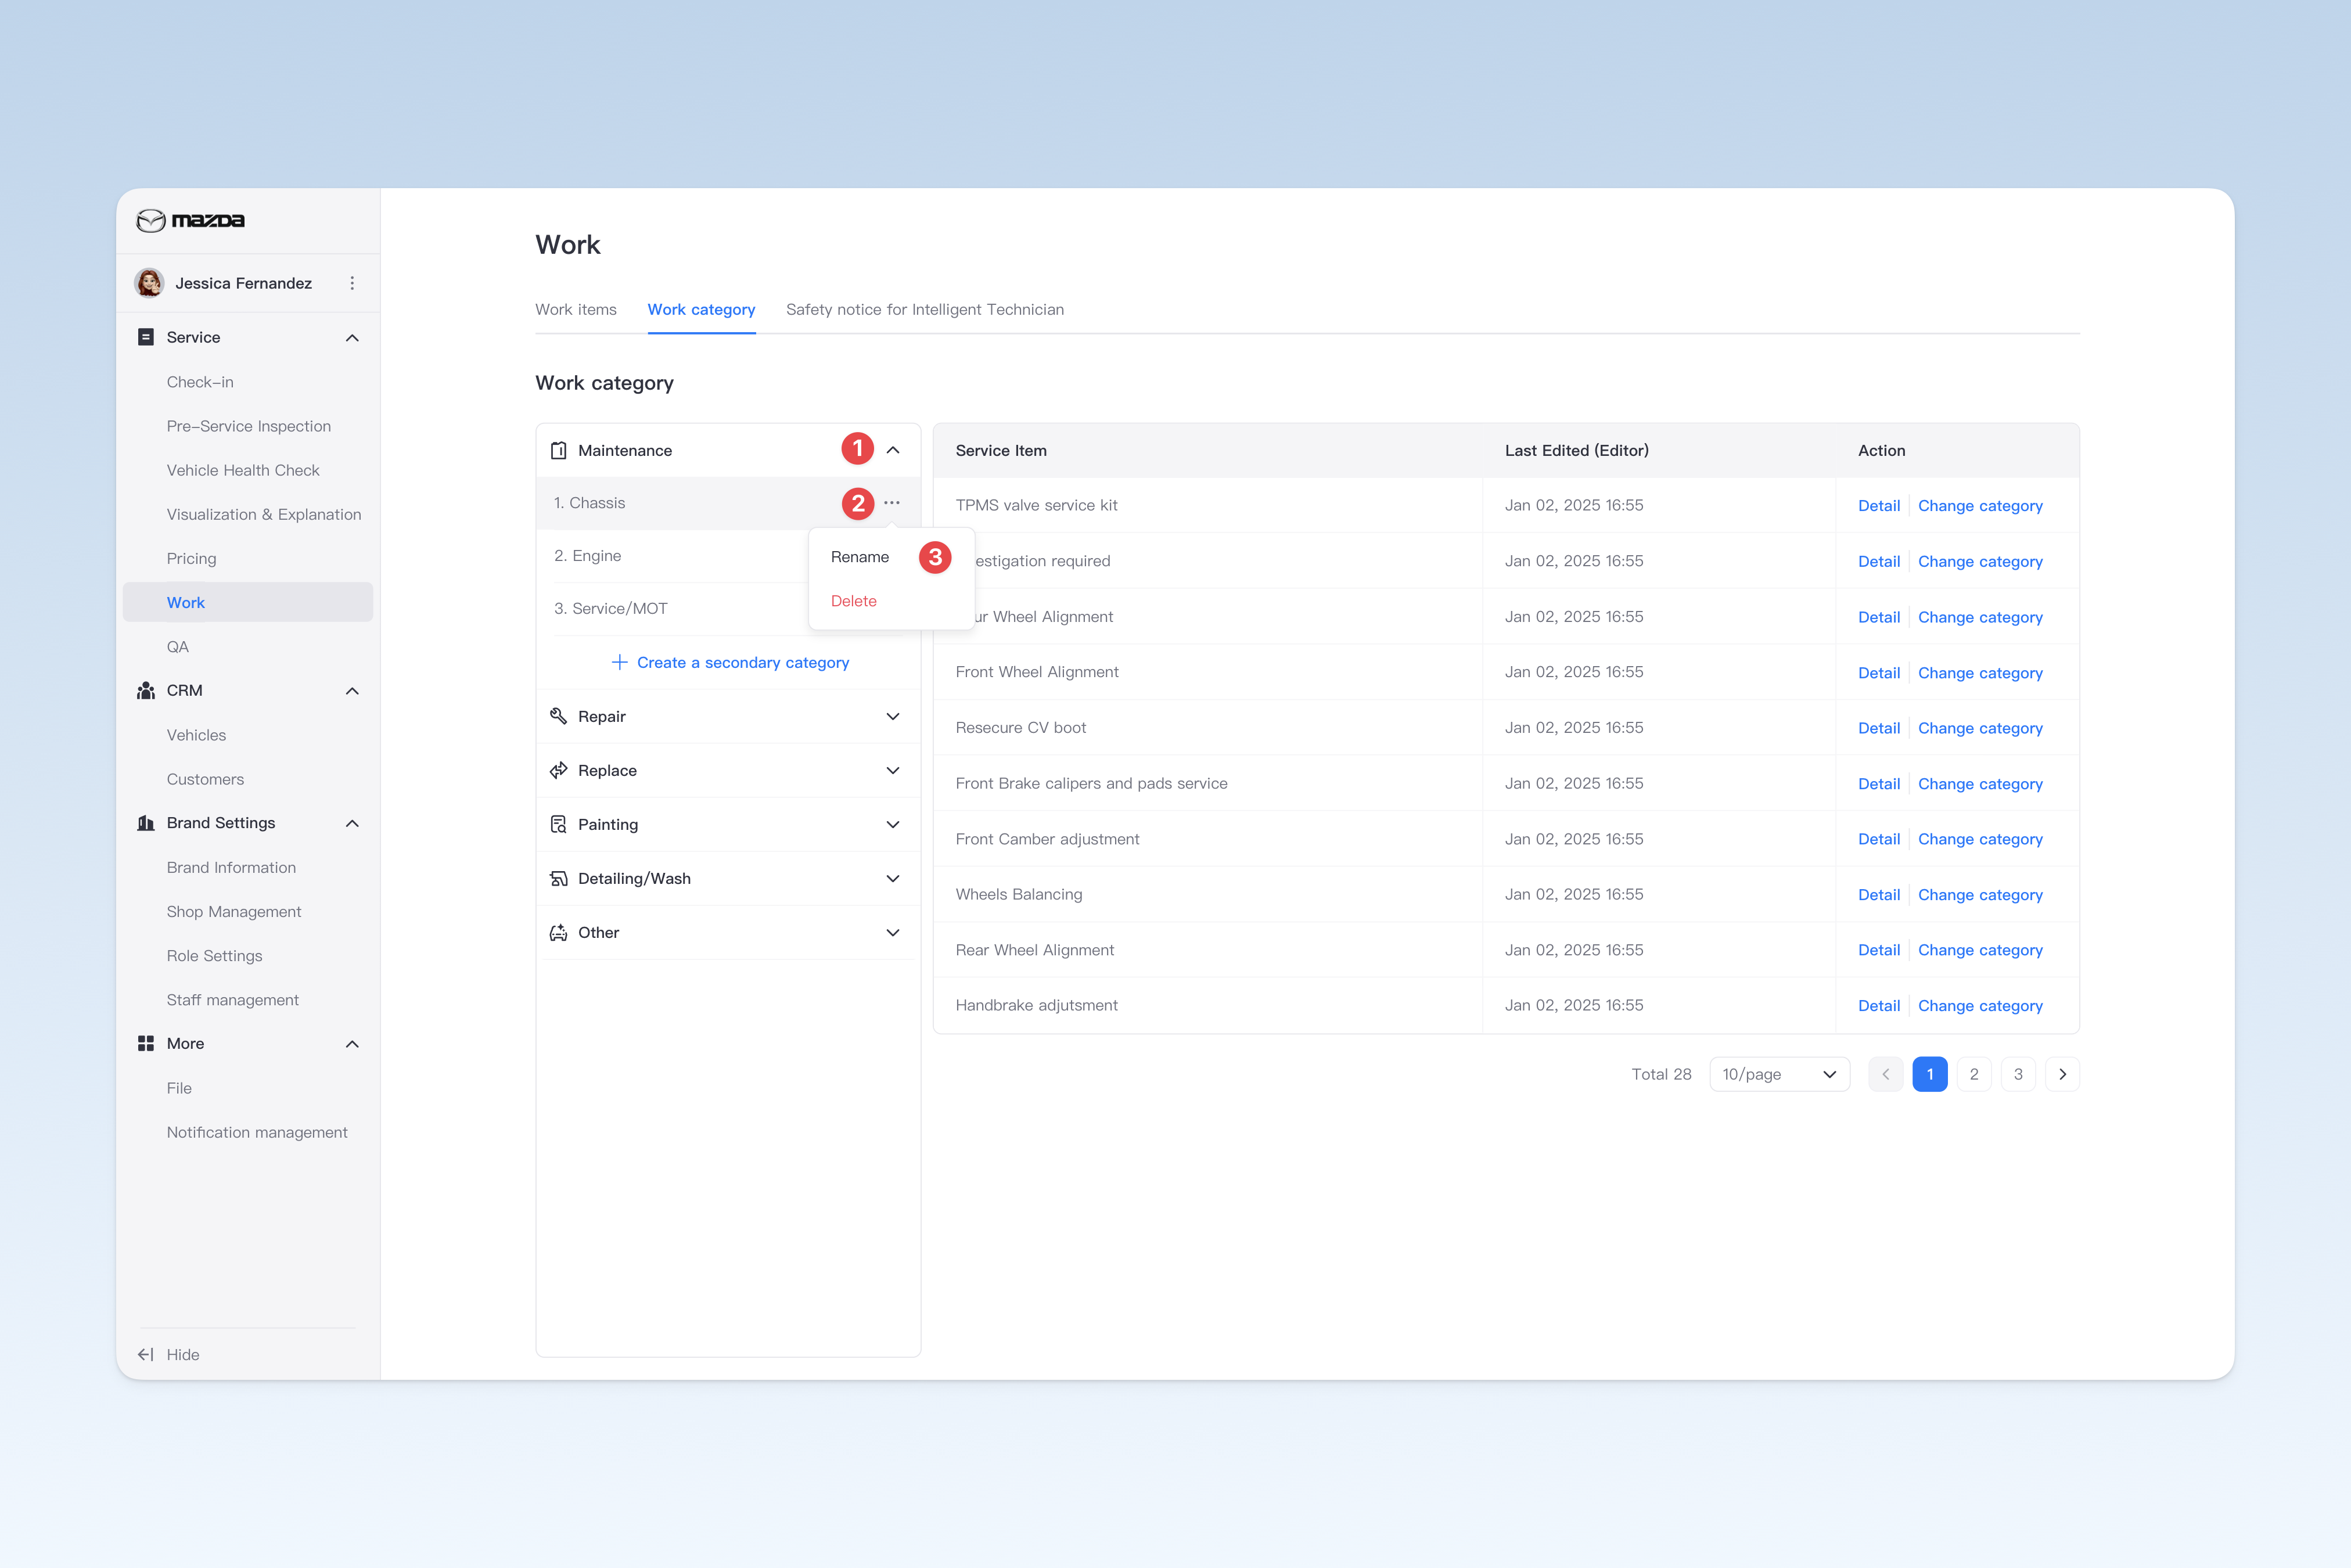Open Role Settings
The image size is (2351, 1568).
(x=214, y=955)
